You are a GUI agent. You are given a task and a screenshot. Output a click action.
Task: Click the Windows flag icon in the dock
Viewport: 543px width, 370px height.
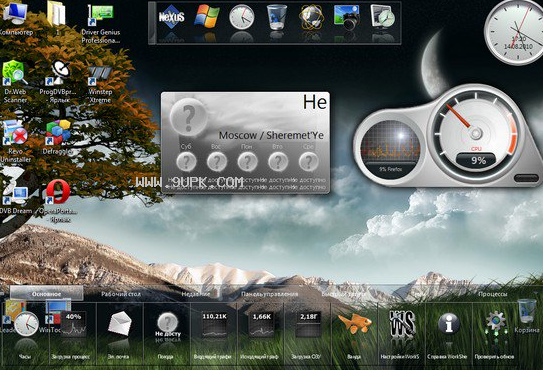(206, 16)
